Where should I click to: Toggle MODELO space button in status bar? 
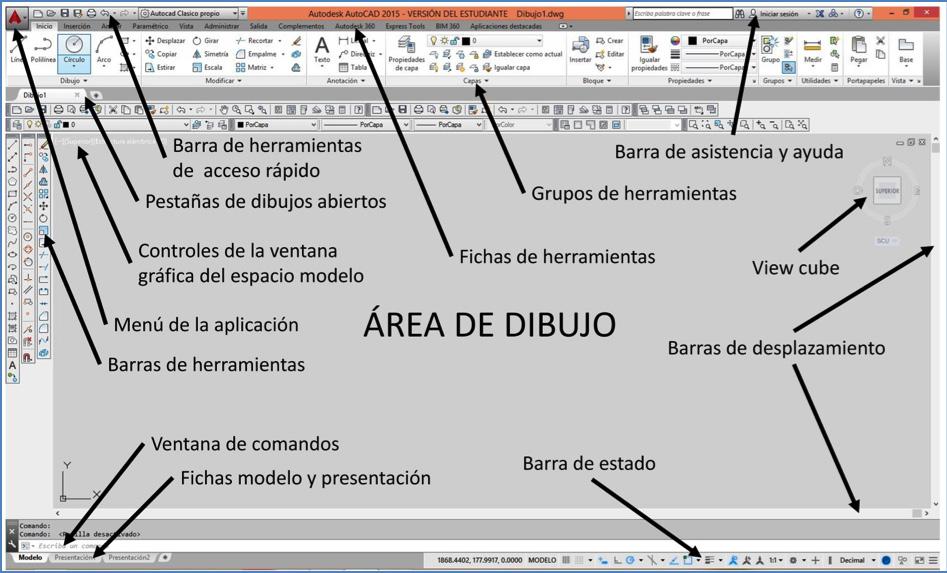coord(542,560)
